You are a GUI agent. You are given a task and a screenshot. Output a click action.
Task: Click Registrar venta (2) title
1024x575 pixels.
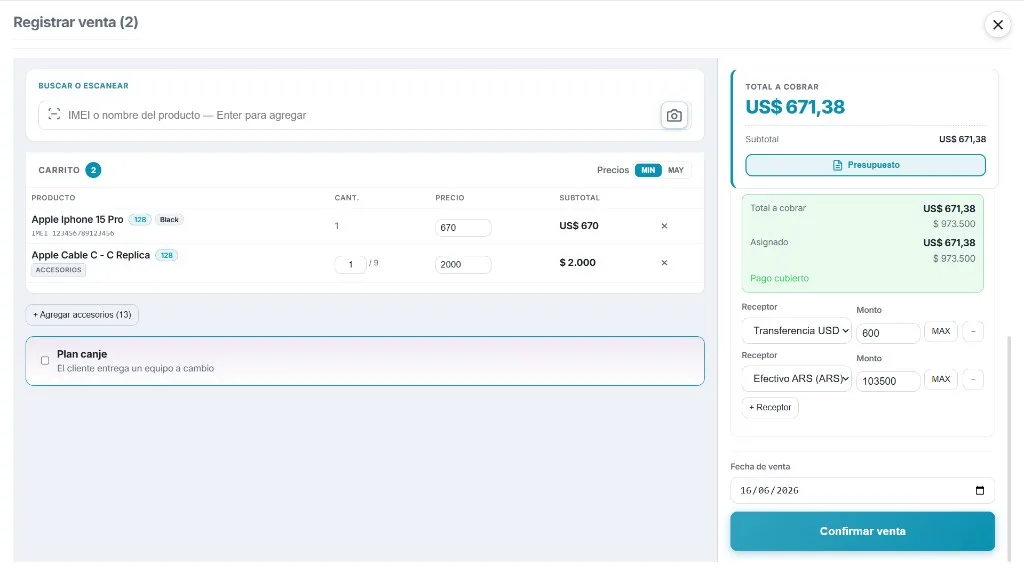point(76,22)
